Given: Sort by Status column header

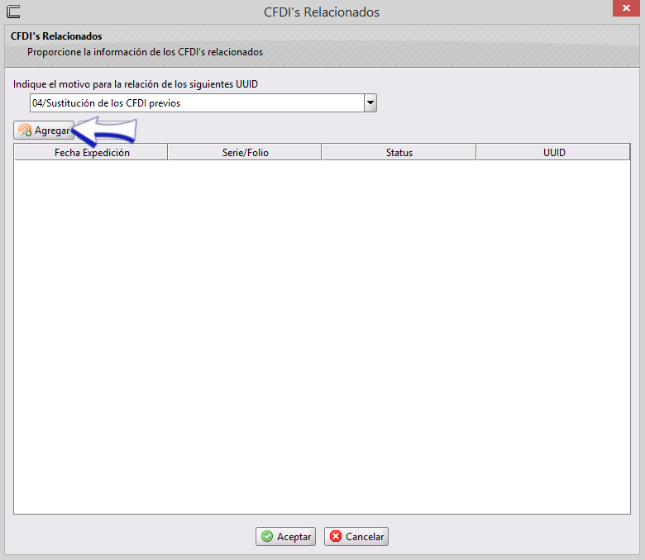Looking at the screenshot, I should coord(399,152).
